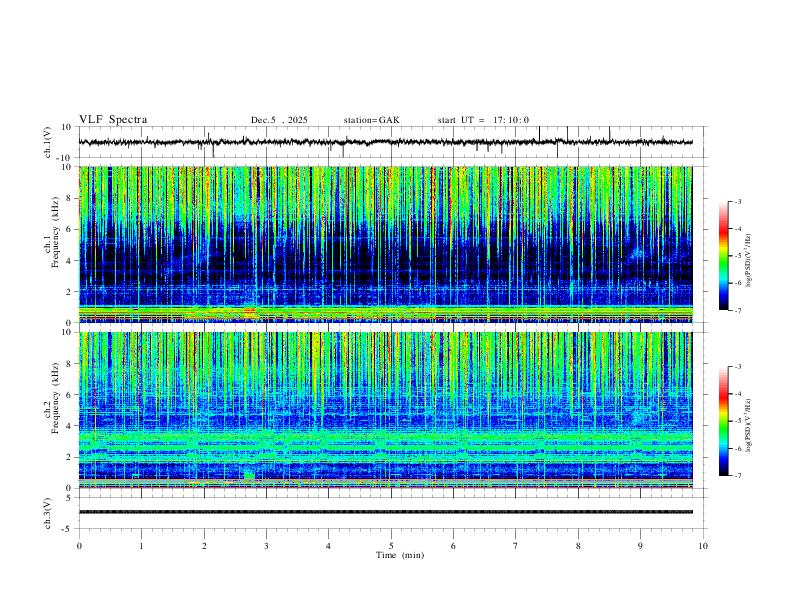Click time axis tick label "4" below ch.3
This screenshot has height=612, width=792.
[328, 546]
